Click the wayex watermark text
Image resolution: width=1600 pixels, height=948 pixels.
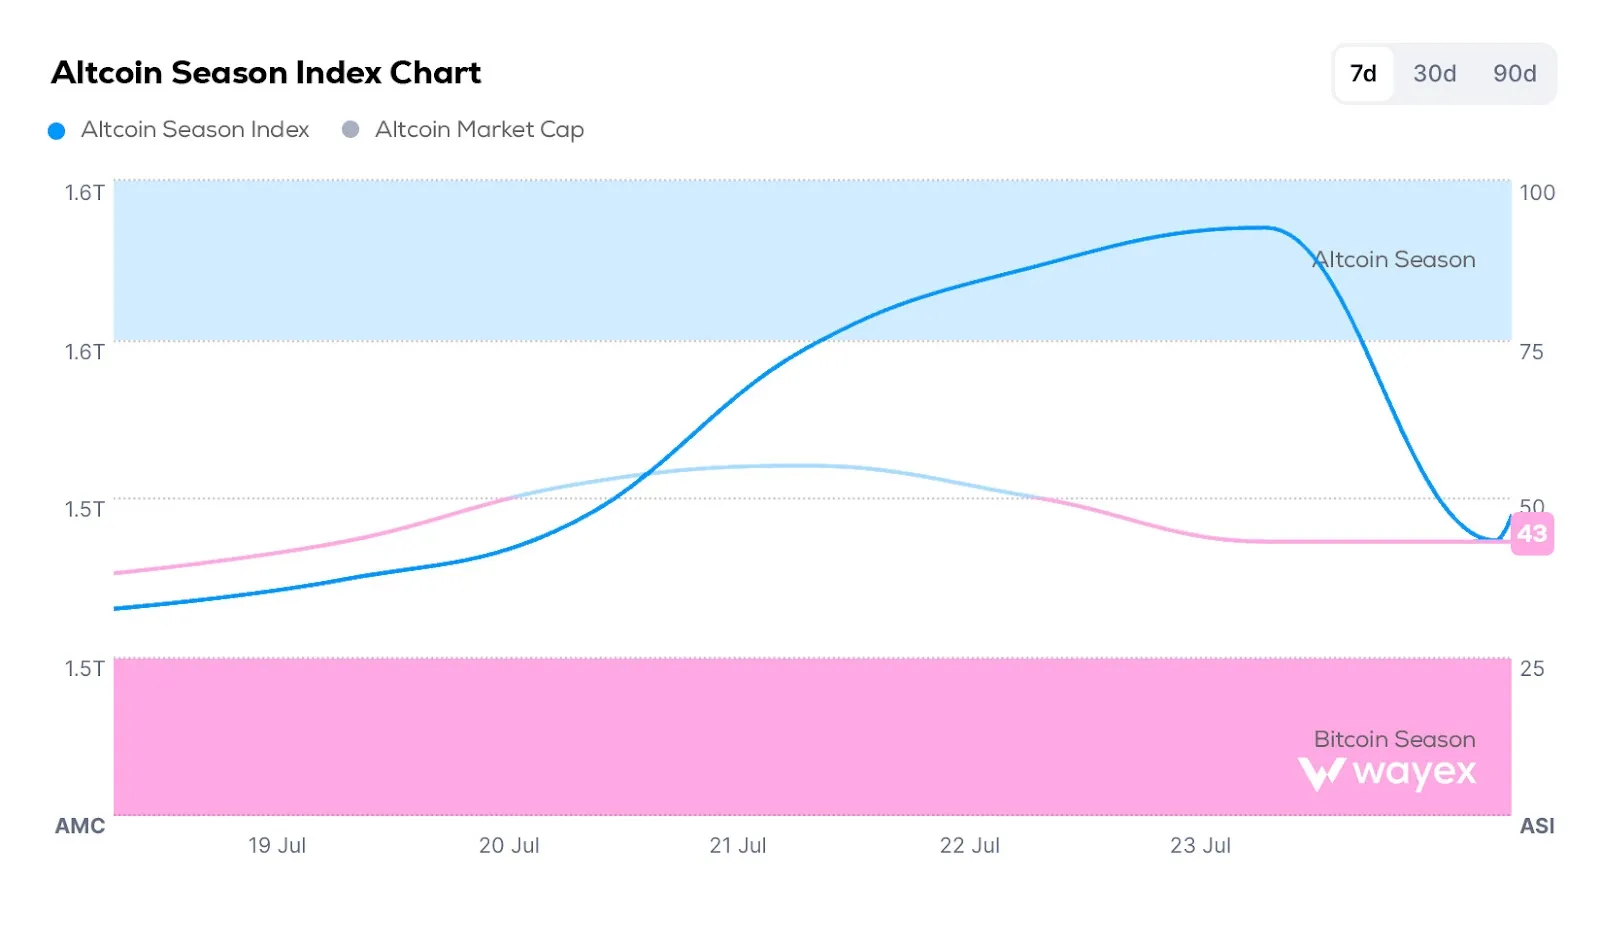click(1414, 772)
